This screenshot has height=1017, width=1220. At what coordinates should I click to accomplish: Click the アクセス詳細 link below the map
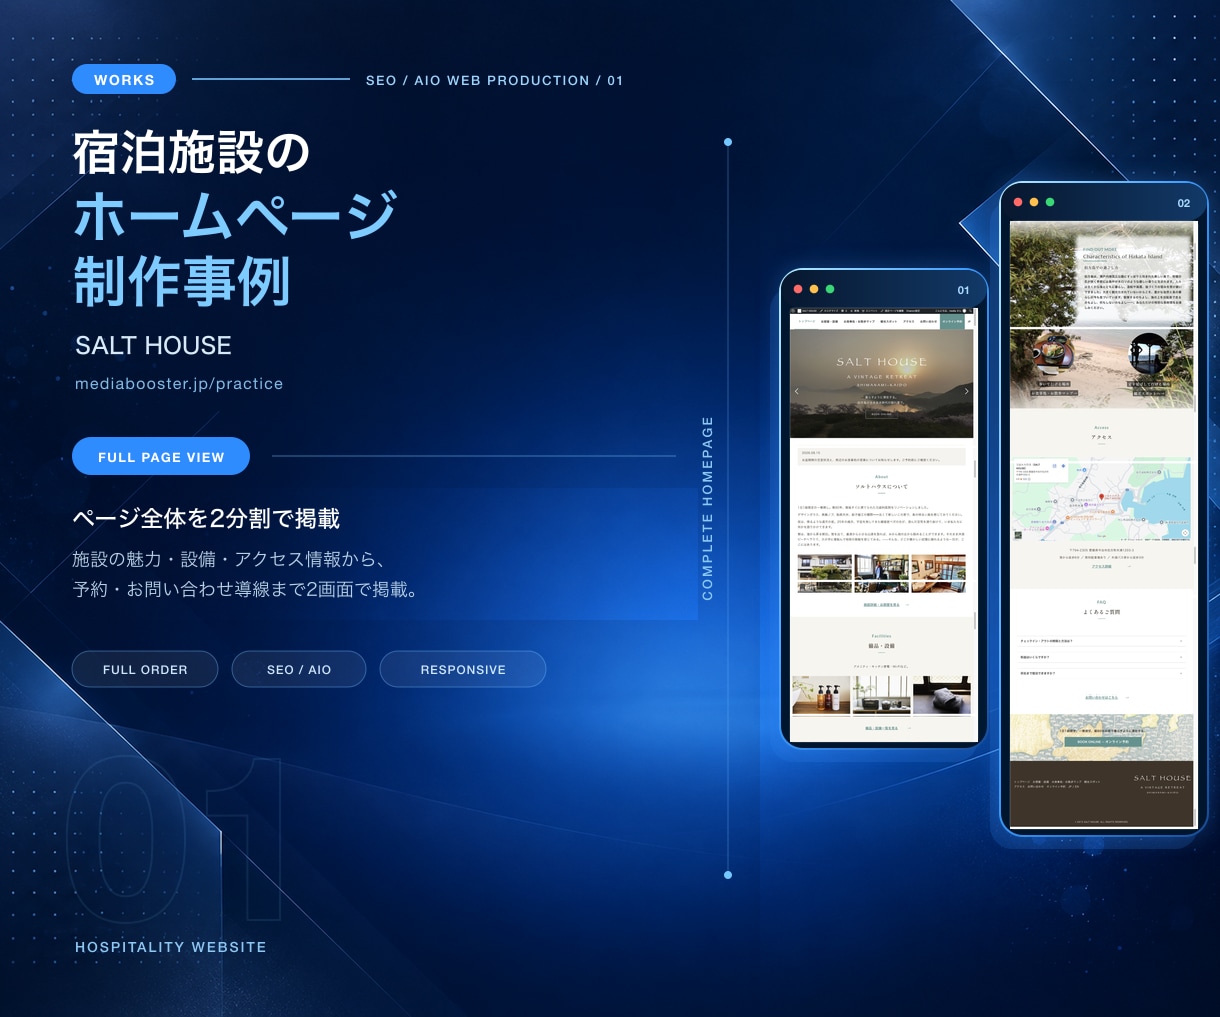pyautogui.click(x=1101, y=567)
